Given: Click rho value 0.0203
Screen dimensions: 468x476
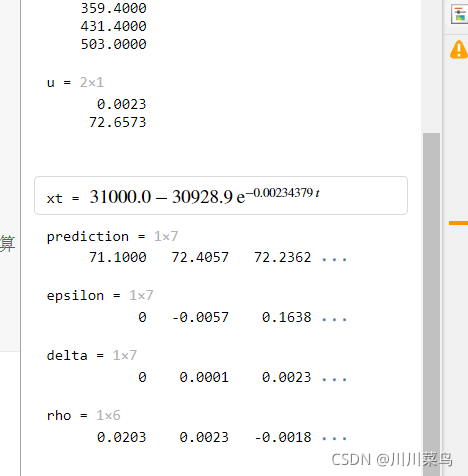Looking at the screenshot, I should click(122, 437).
